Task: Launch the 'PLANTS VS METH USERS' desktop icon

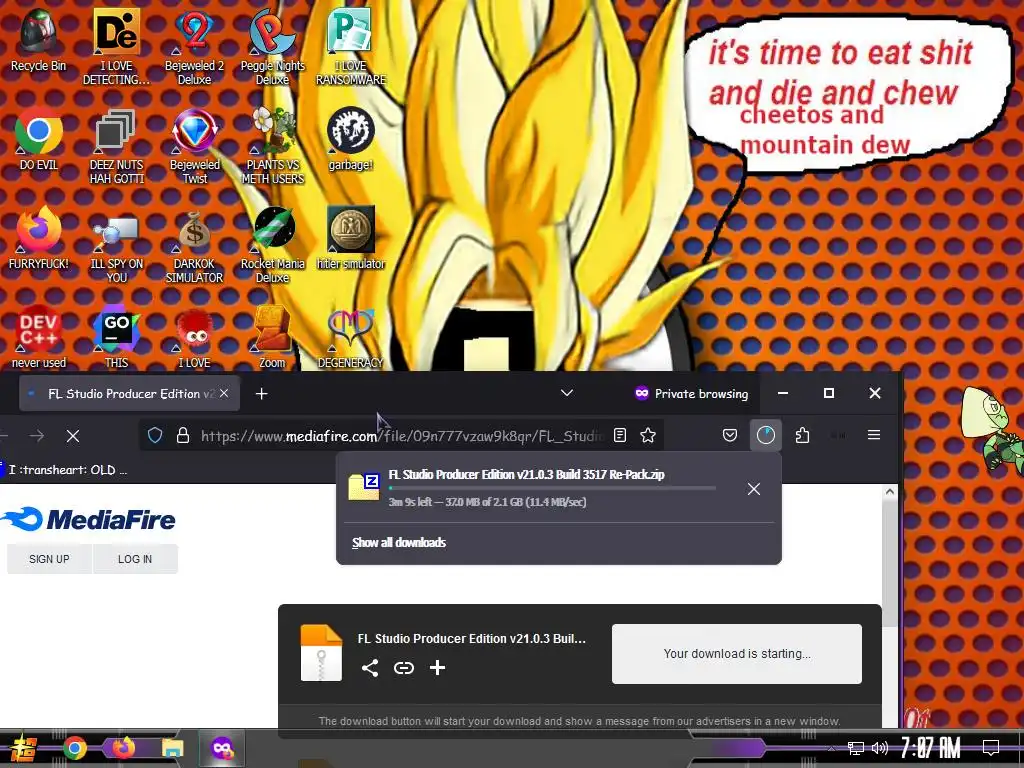Action: [273, 146]
